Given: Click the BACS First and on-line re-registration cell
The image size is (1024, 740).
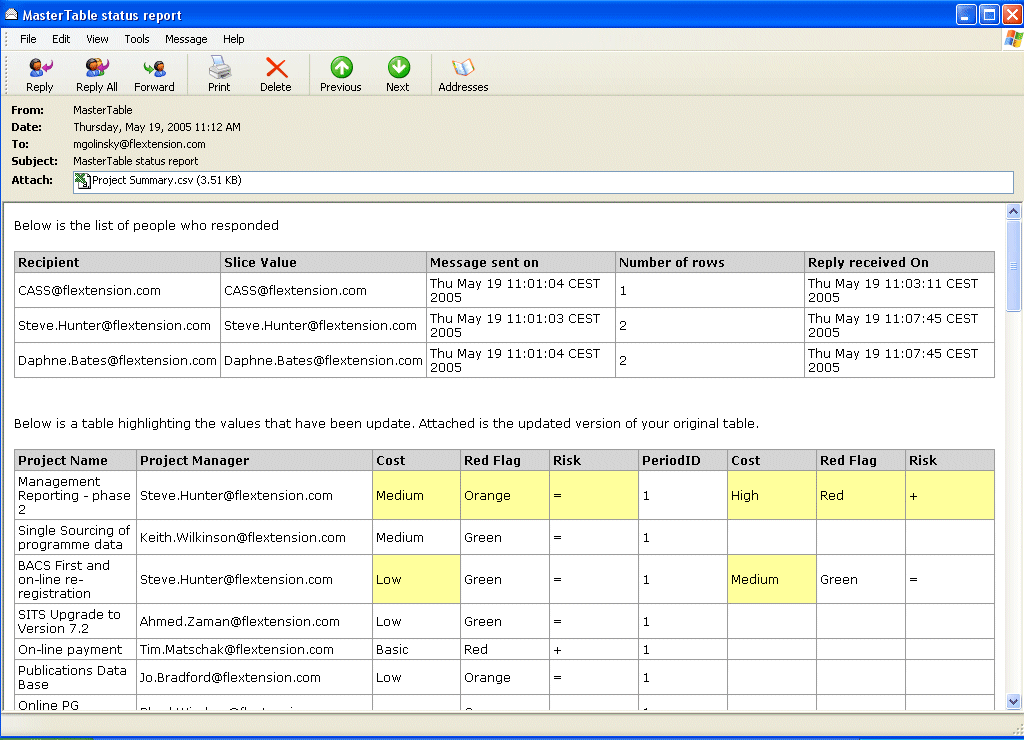Looking at the screenshot, I should tap(75, 579).
